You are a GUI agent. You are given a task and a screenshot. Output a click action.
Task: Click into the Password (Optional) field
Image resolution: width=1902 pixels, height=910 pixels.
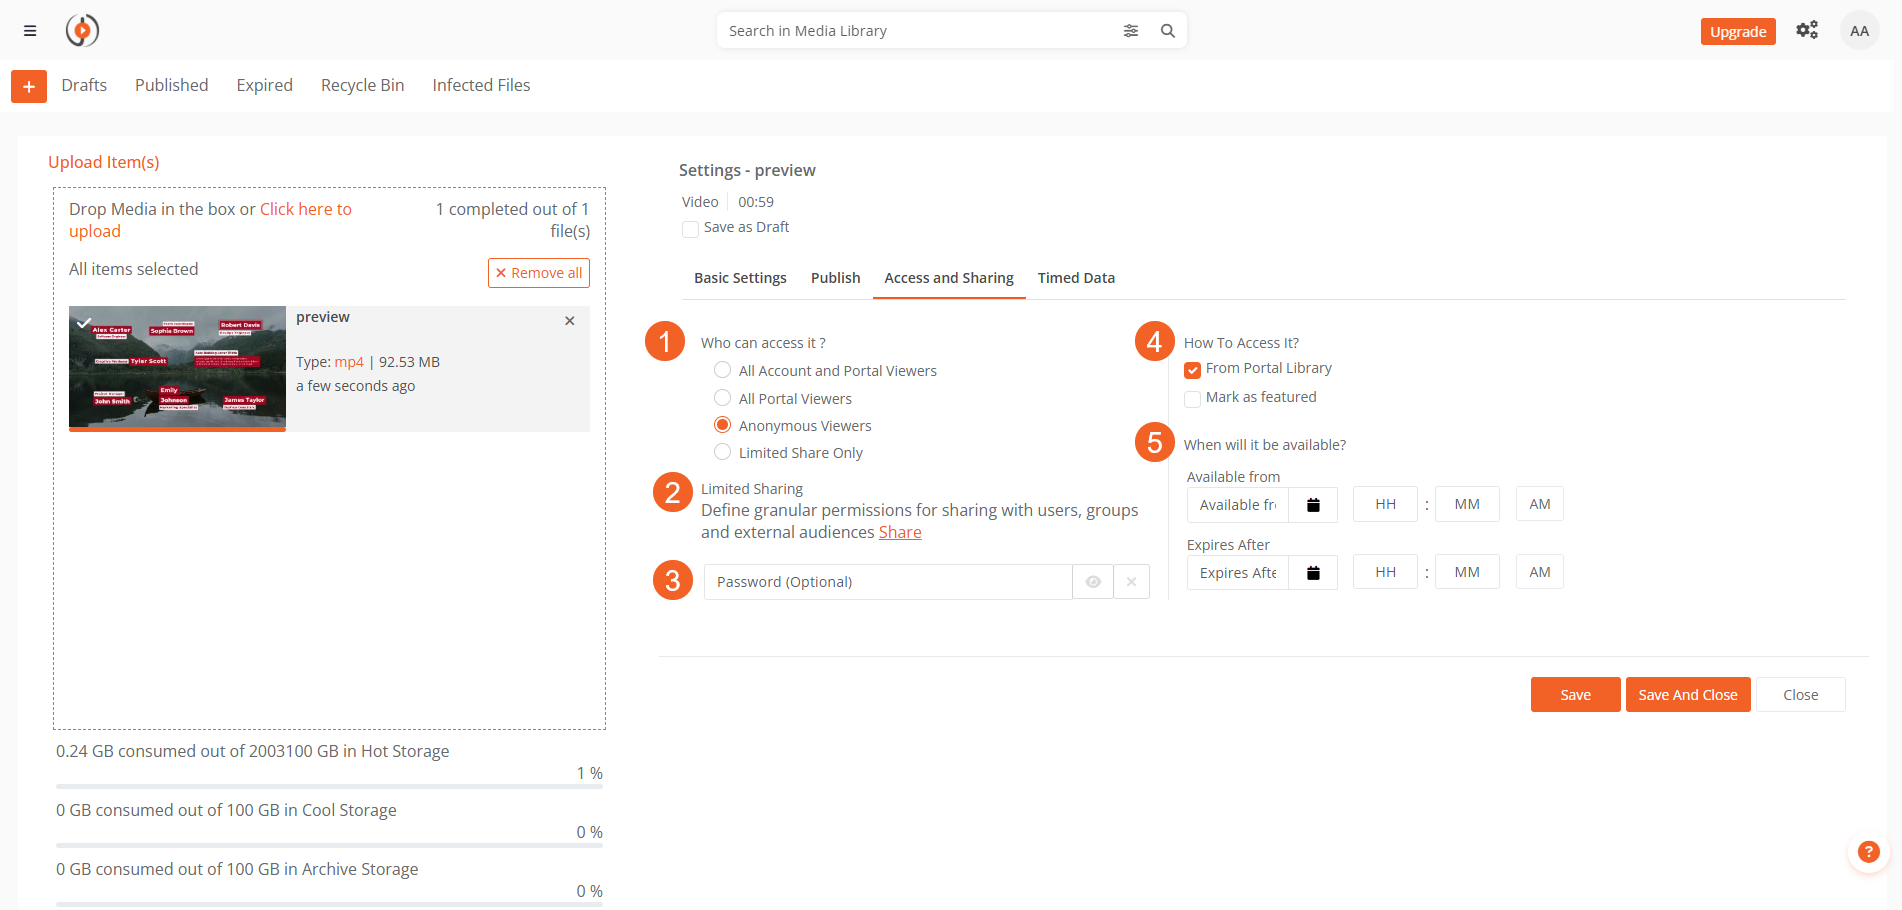(x=887, y=582)
